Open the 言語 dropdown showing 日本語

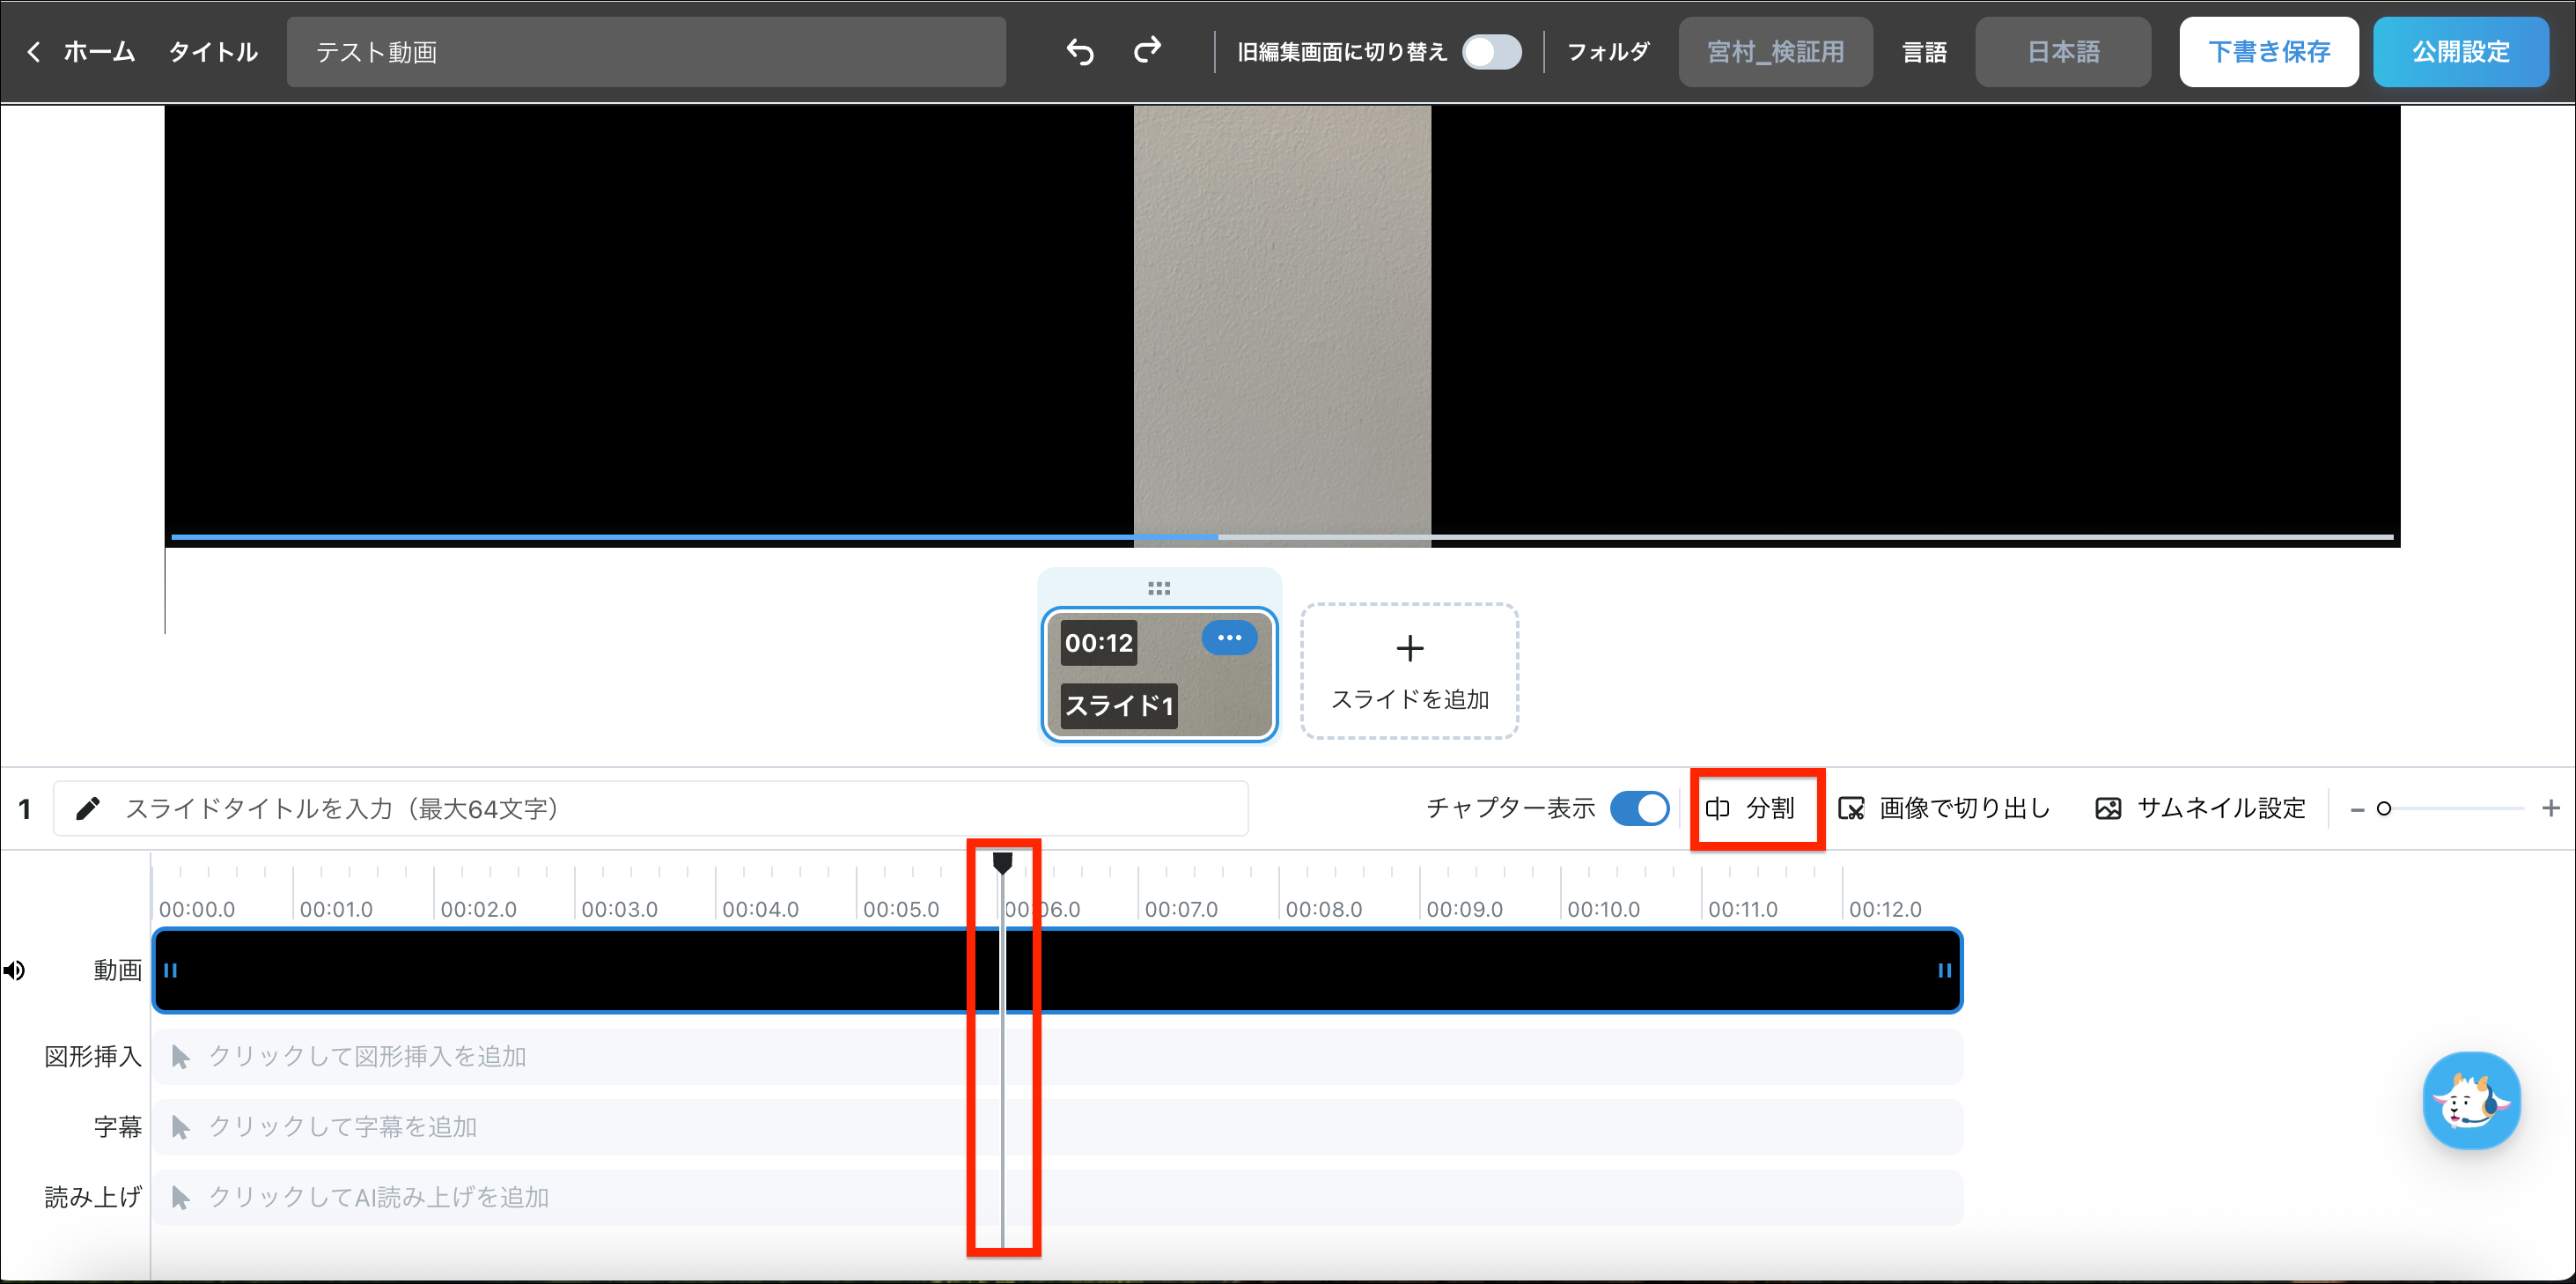(2062, 51)
